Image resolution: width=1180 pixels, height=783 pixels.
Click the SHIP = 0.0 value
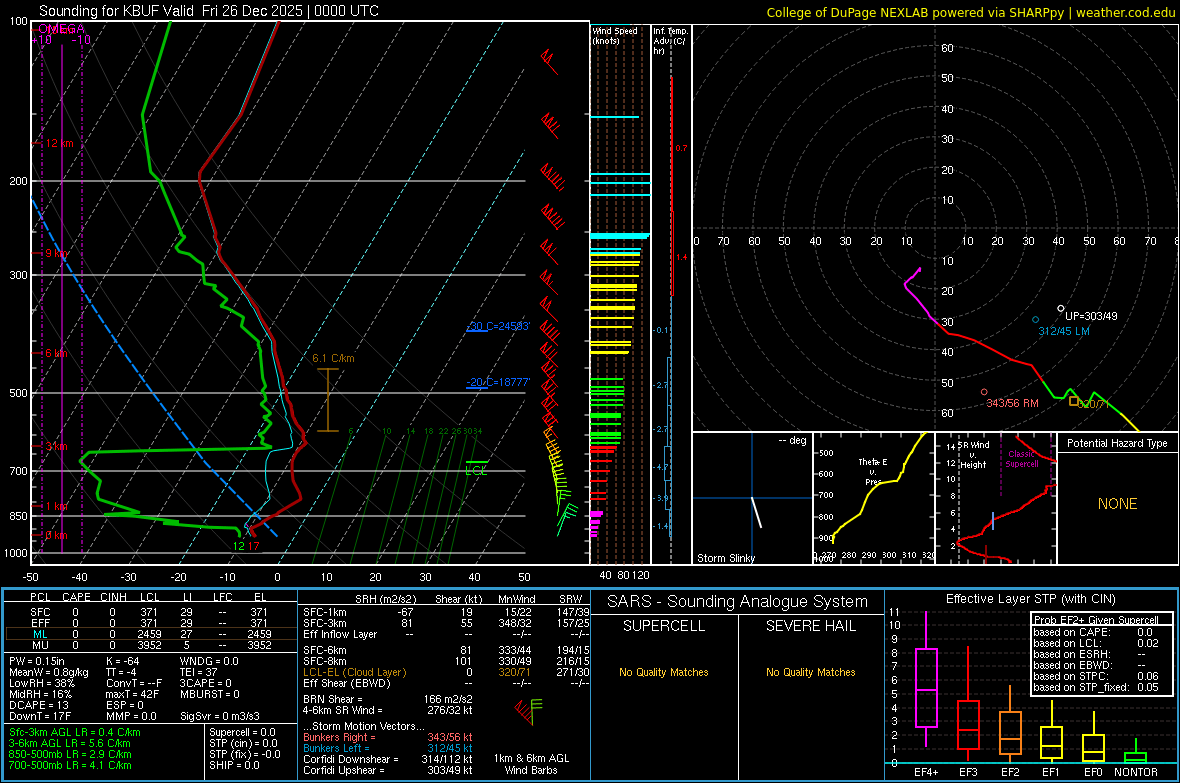click(x=234, y=765)
